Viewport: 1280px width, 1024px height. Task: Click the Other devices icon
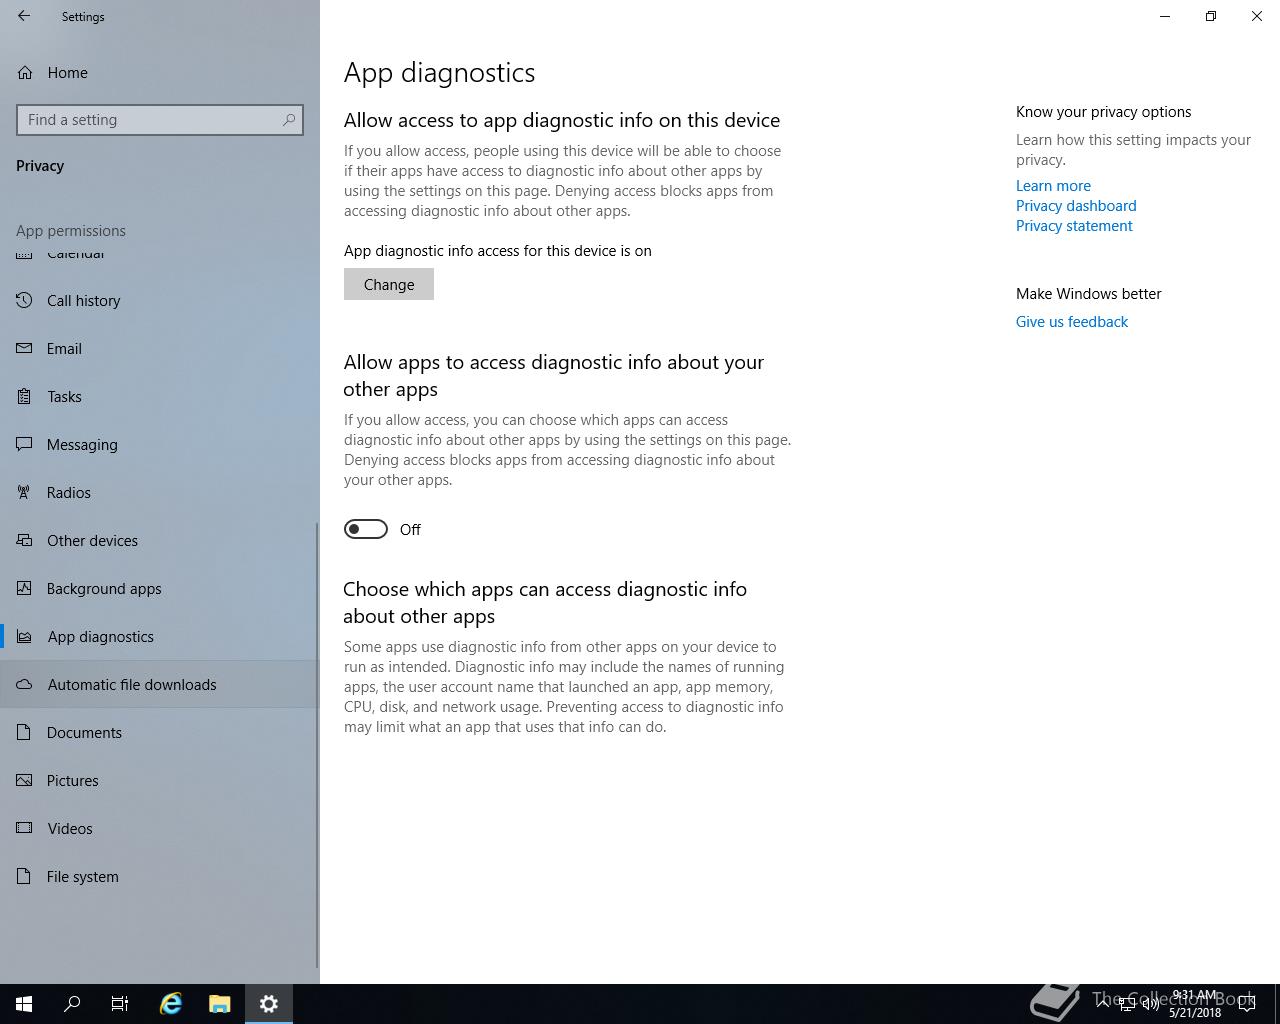click(24, 540)
